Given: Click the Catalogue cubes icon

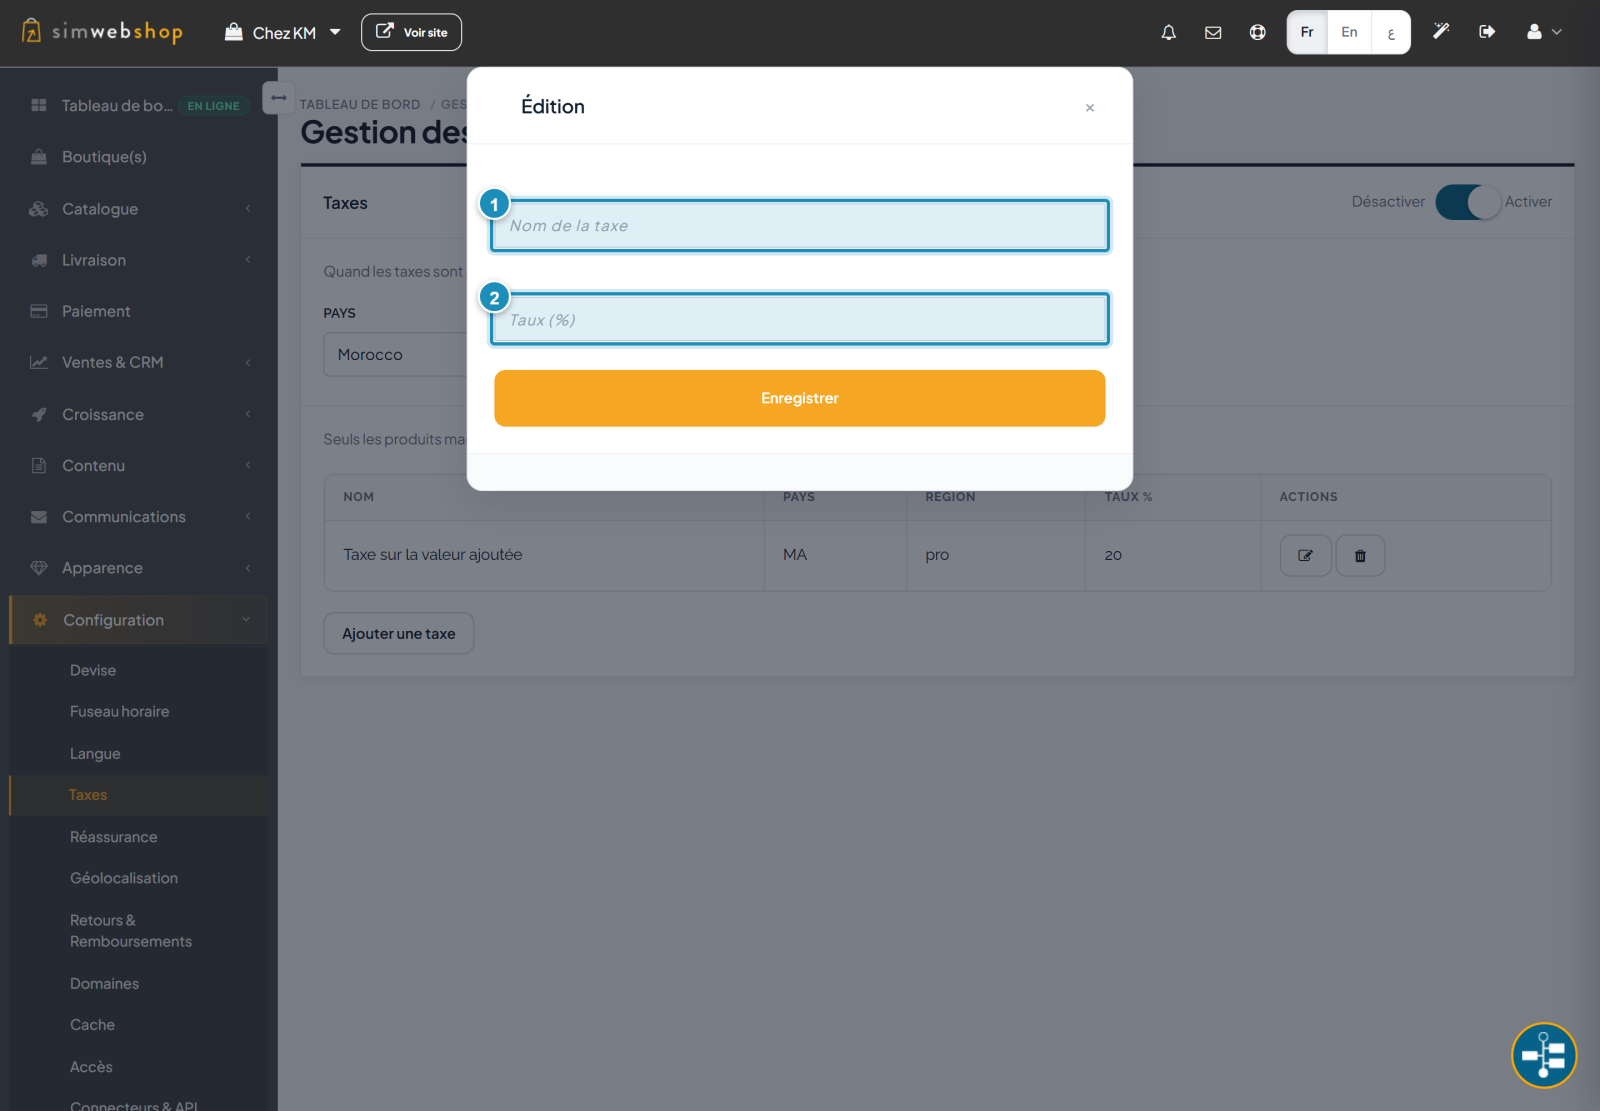Looking at the screenshot, I should 39,209.
